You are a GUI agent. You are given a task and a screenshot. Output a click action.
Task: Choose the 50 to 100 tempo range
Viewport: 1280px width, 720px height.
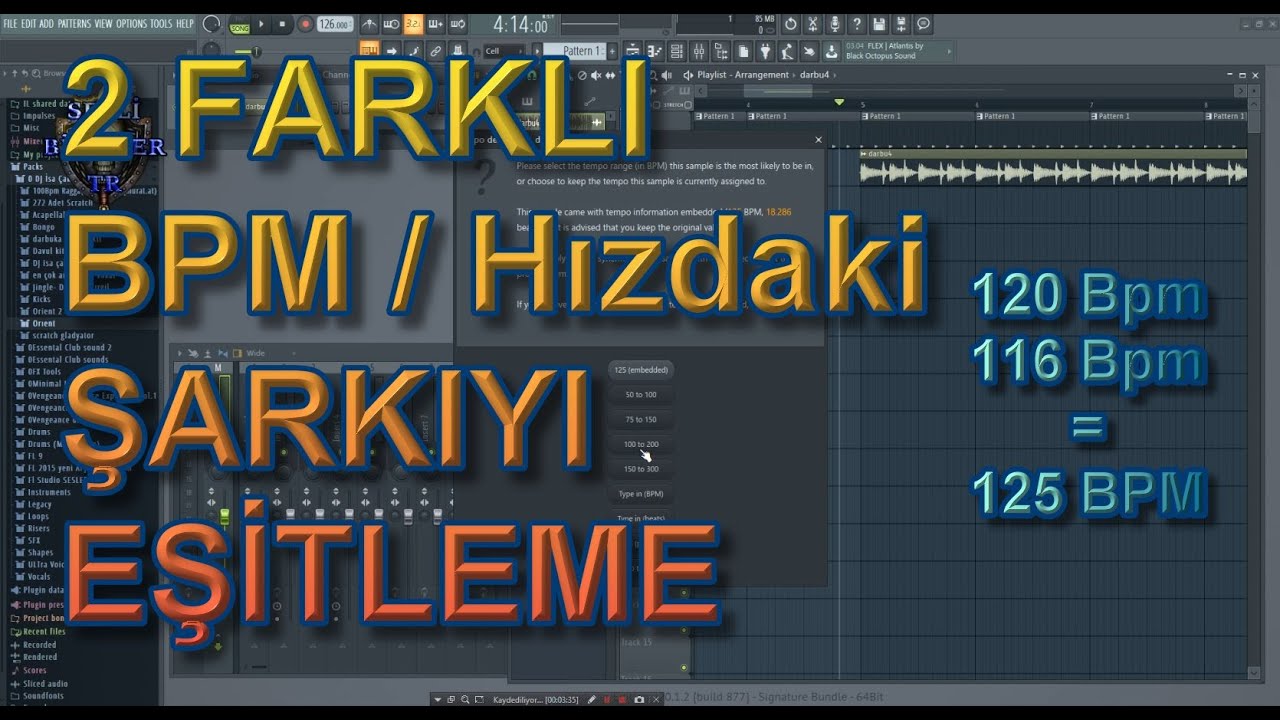click(x=641, y=395)
